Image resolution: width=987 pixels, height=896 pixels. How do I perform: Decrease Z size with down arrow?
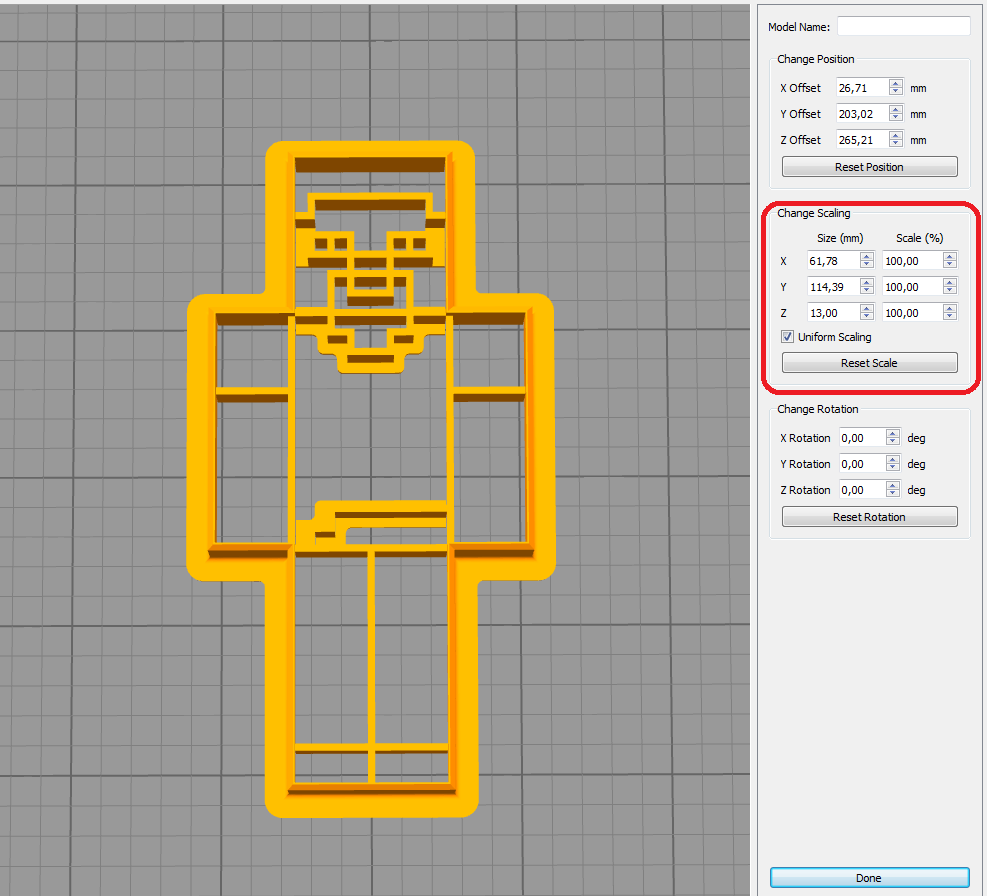click(x=867, y=317)
